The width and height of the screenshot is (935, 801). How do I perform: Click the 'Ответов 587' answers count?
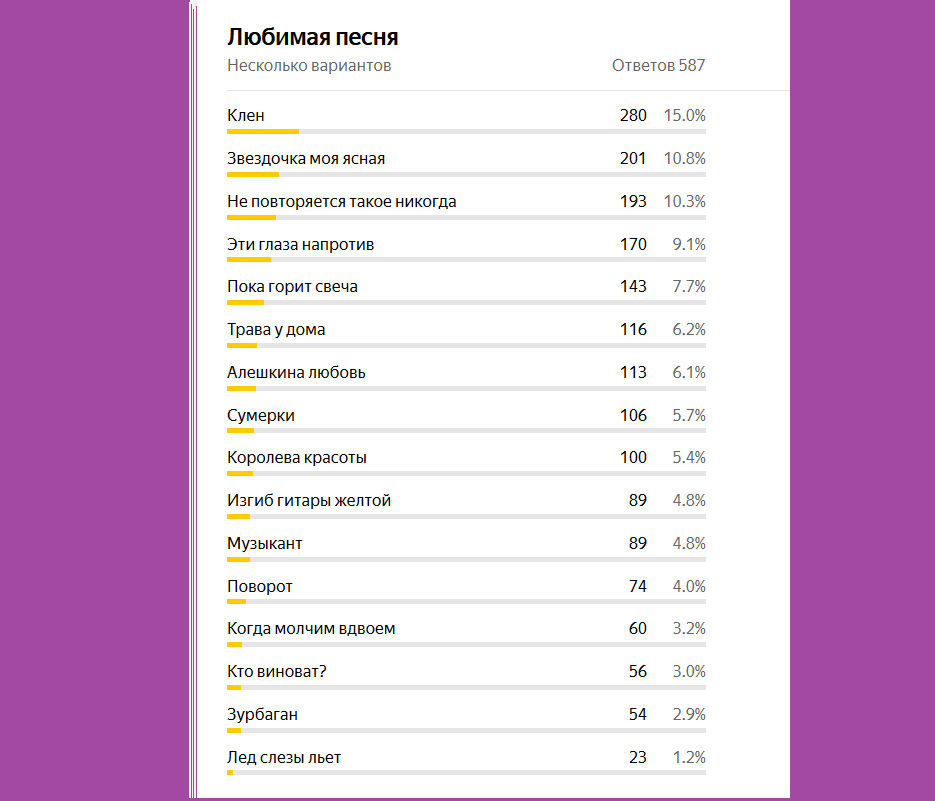(x=658, y=66)
